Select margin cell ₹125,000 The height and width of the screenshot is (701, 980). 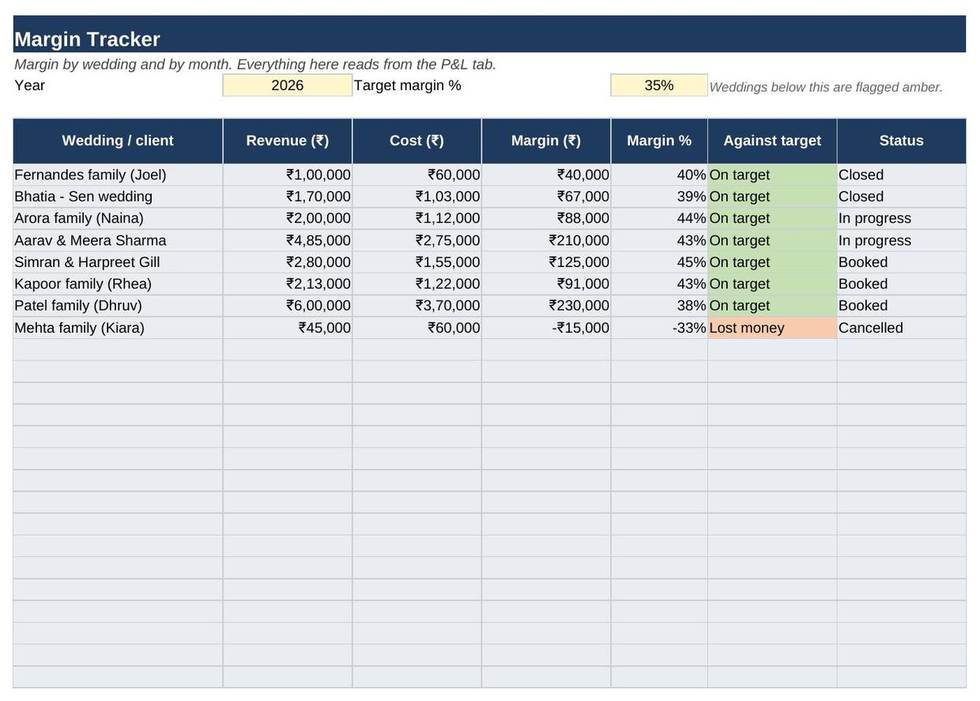click(546, 262)
